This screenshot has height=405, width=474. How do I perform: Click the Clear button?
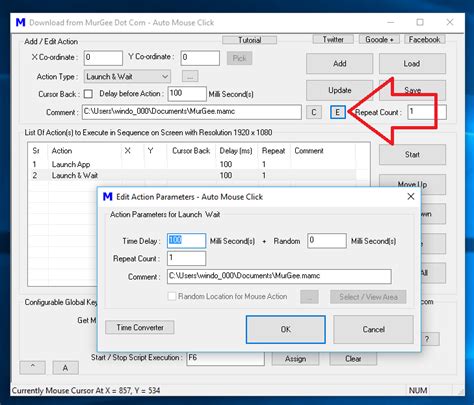353,359
